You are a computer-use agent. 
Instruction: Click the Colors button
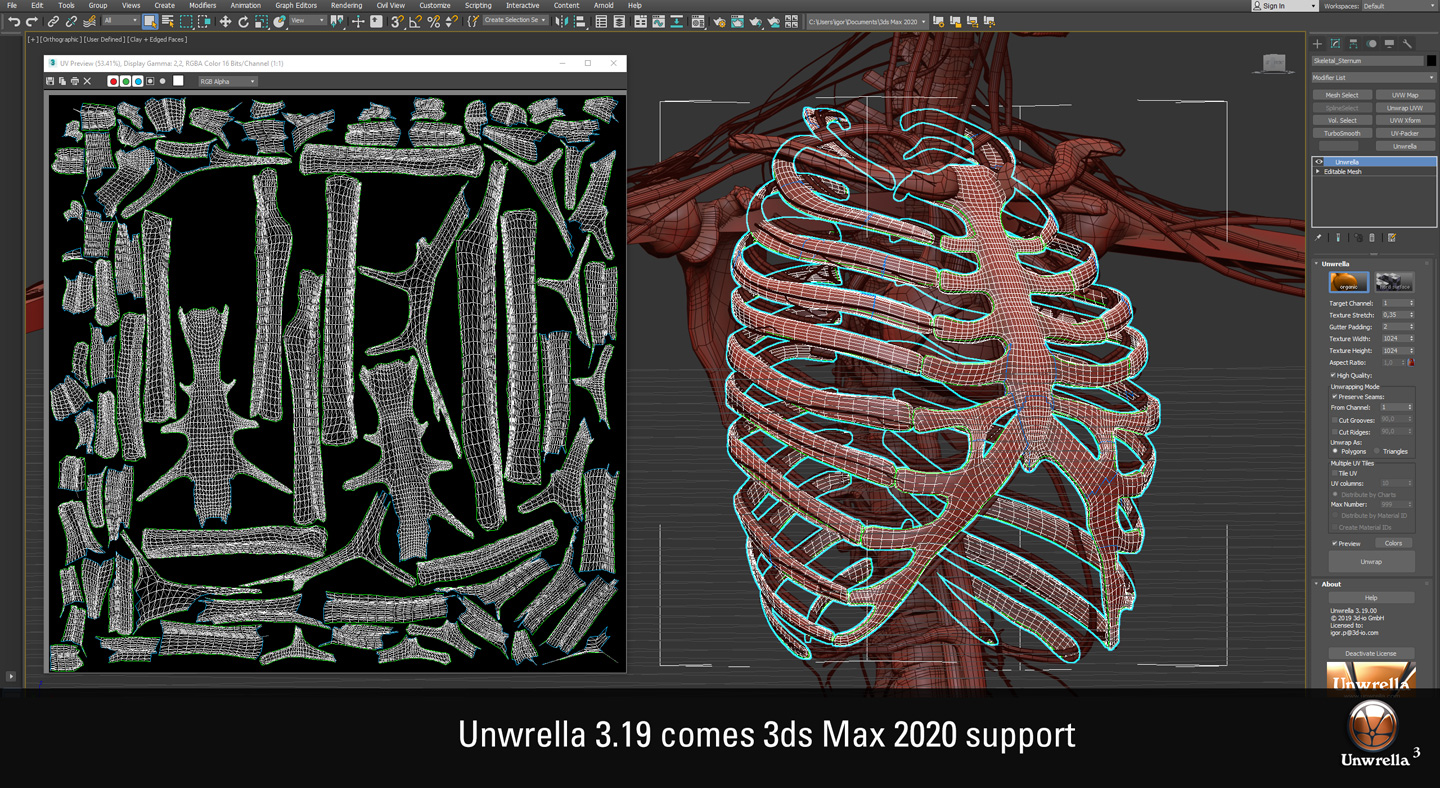tap(1393, 544)
